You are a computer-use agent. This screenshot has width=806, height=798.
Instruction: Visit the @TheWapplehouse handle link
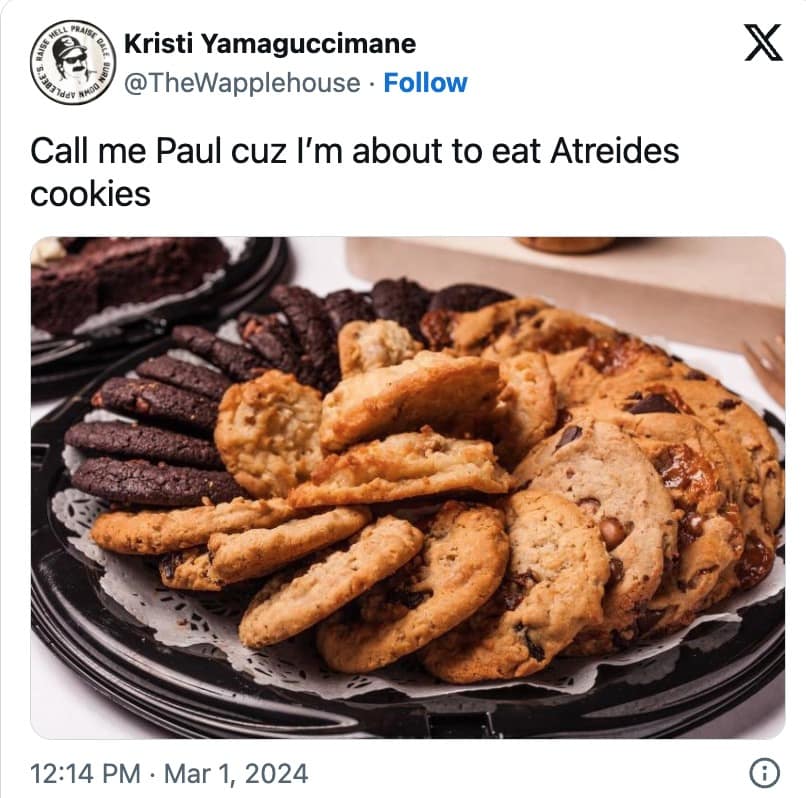242,83
